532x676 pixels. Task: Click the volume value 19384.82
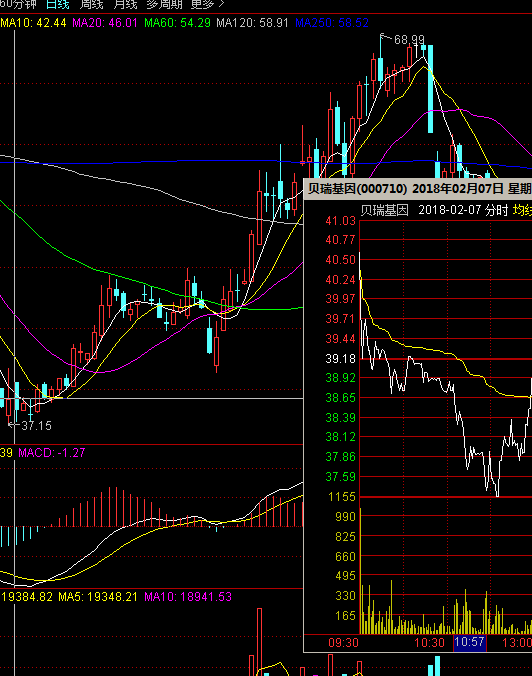[27, 597]
